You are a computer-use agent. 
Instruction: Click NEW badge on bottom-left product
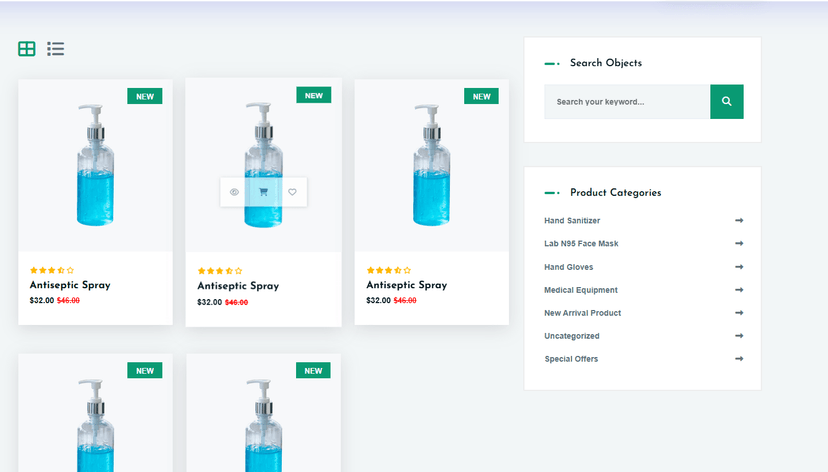[x=145, y=371]
